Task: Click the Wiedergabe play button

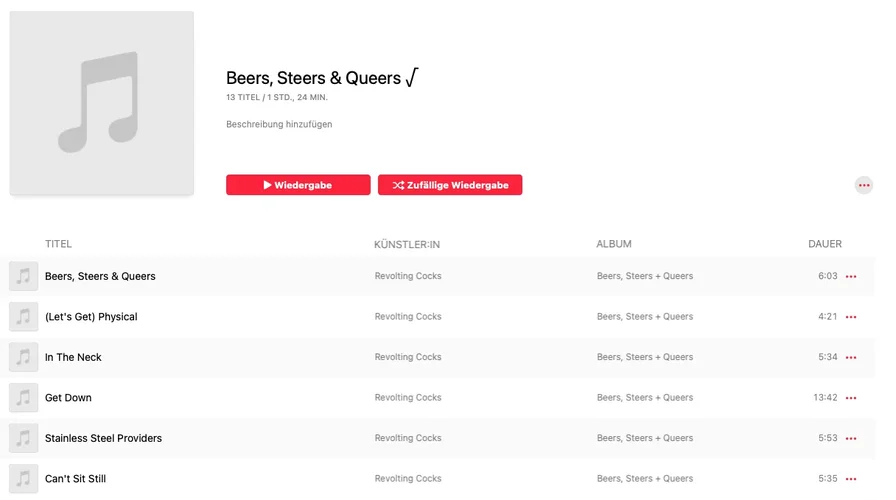Action: pos(298,185)
